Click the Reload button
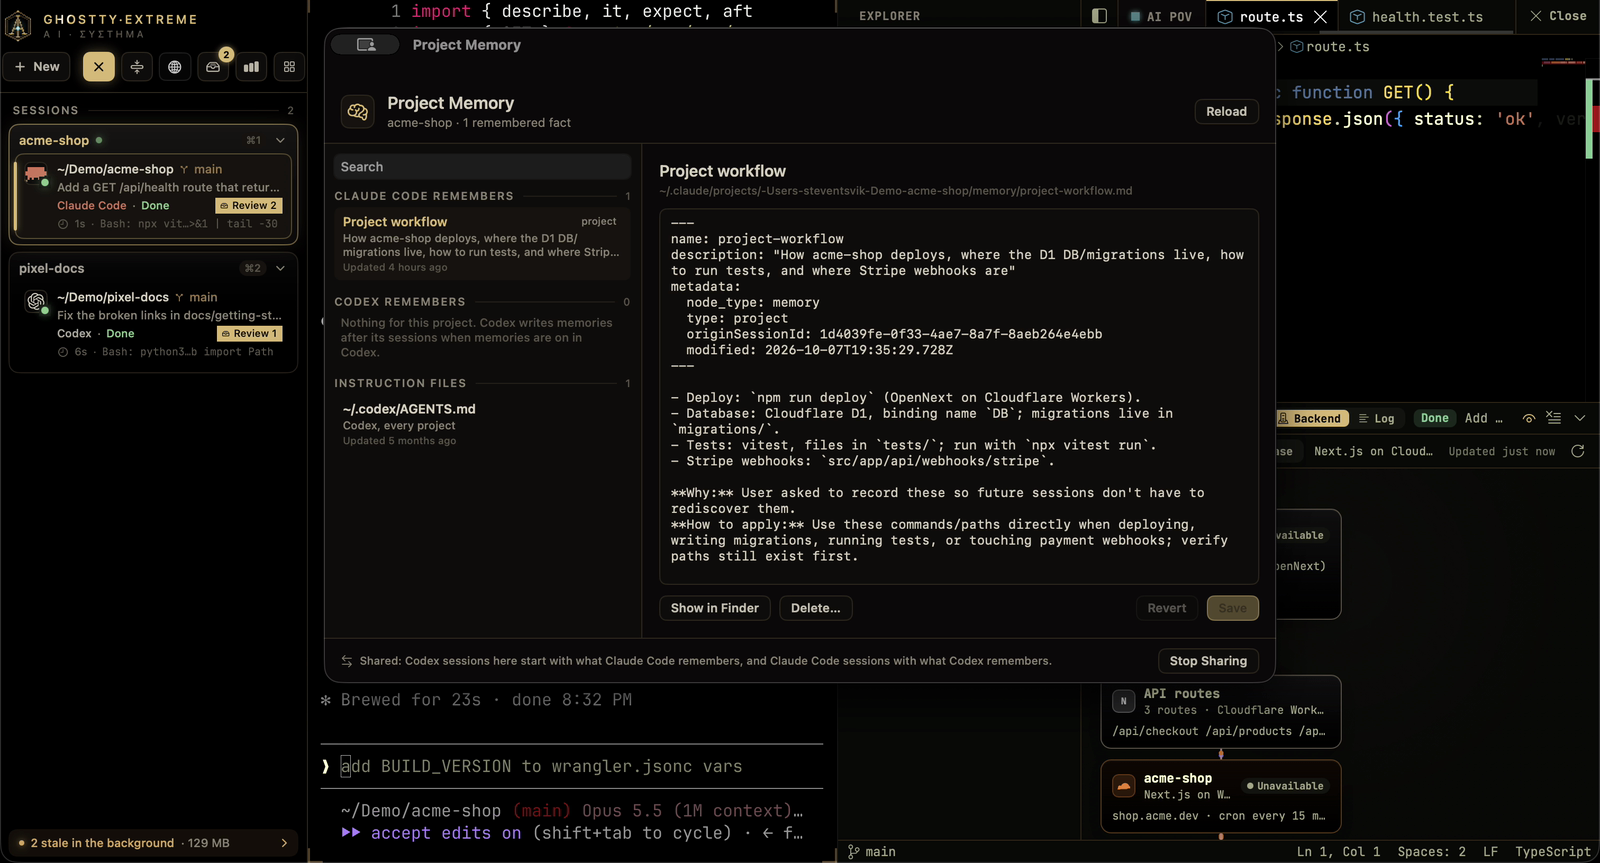The image size is (1600, 863). 1226,112
